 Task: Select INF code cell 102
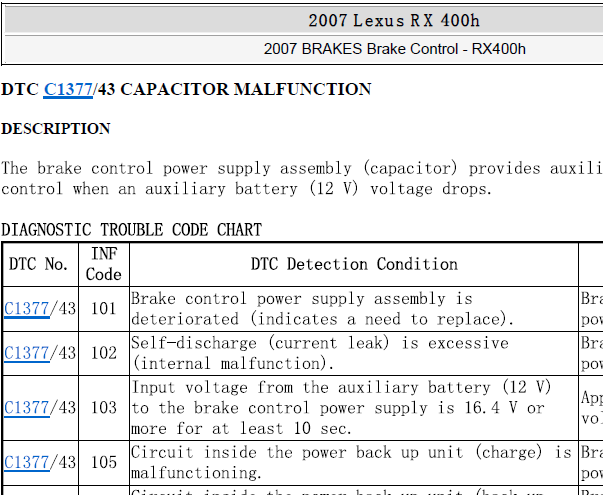[x=104, y=353]
